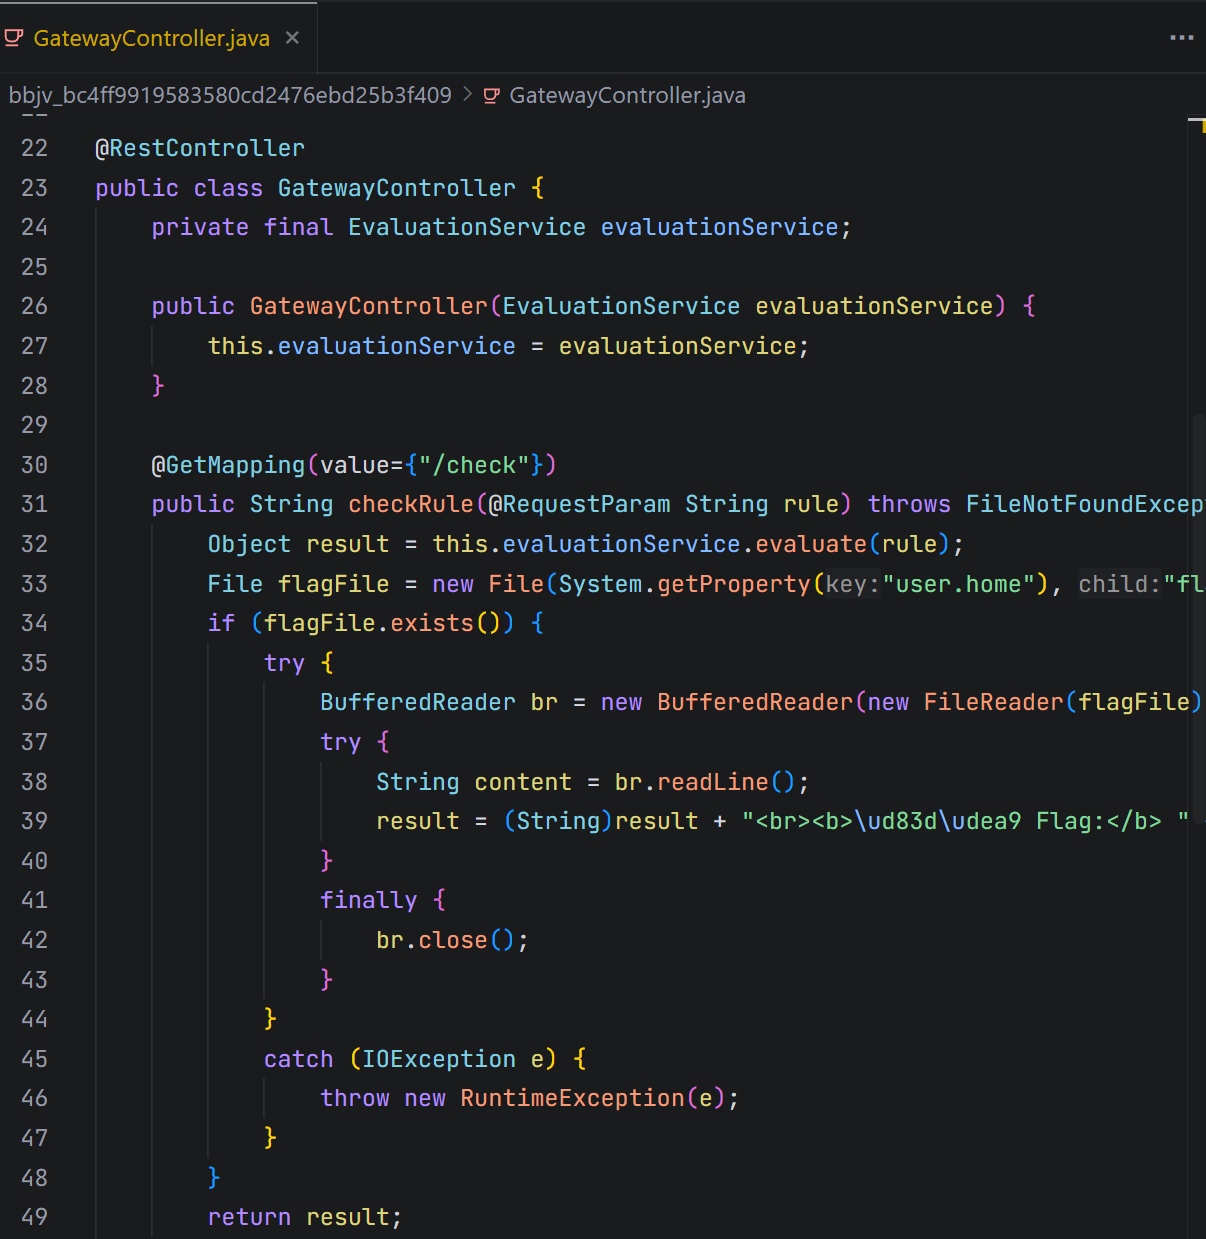This screenshot has width=1206, height=1239.
Task: Click the Java file icon in the GatewayController.java tab
Action: coord(14,38)
